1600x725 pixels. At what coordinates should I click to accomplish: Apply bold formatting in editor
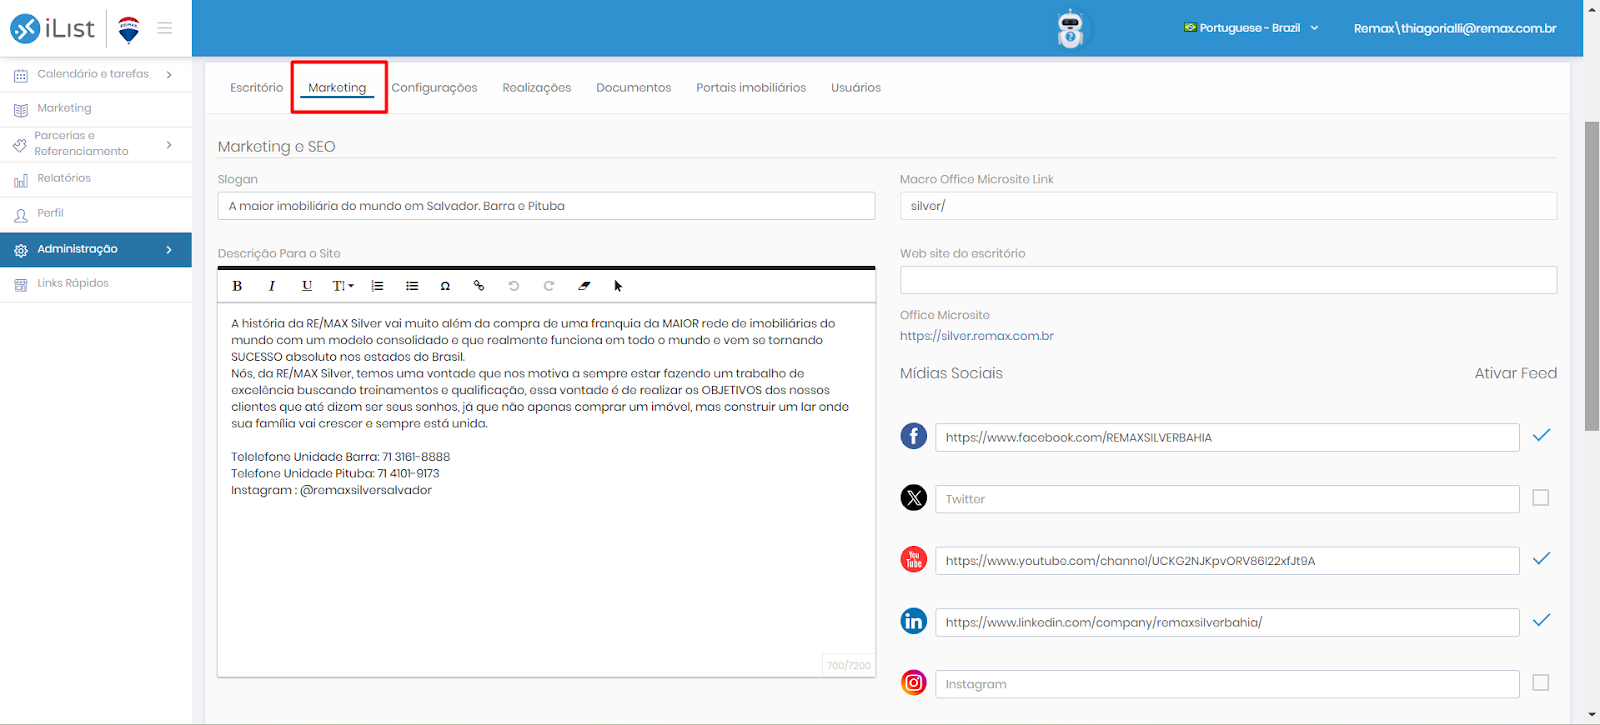(237, 286)
